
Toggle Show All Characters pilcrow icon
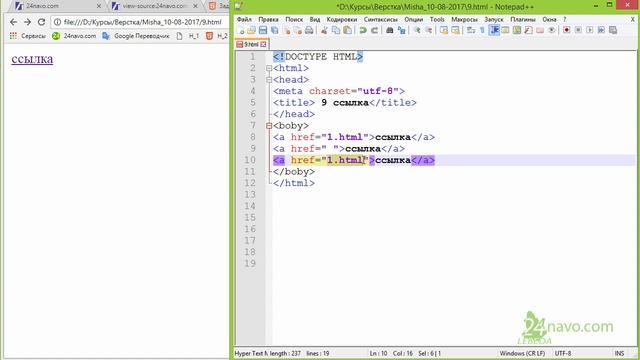click(482, 30)
